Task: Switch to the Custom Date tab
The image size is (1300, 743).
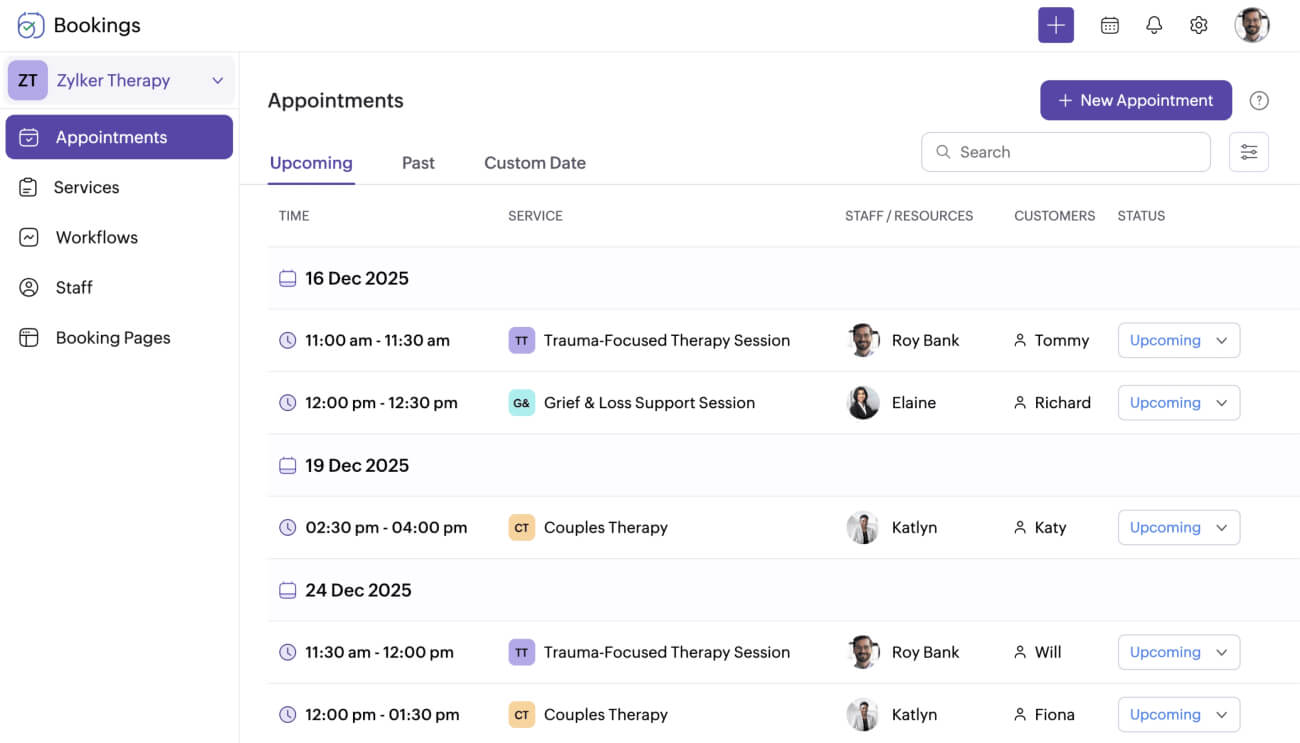Action: 534,162
